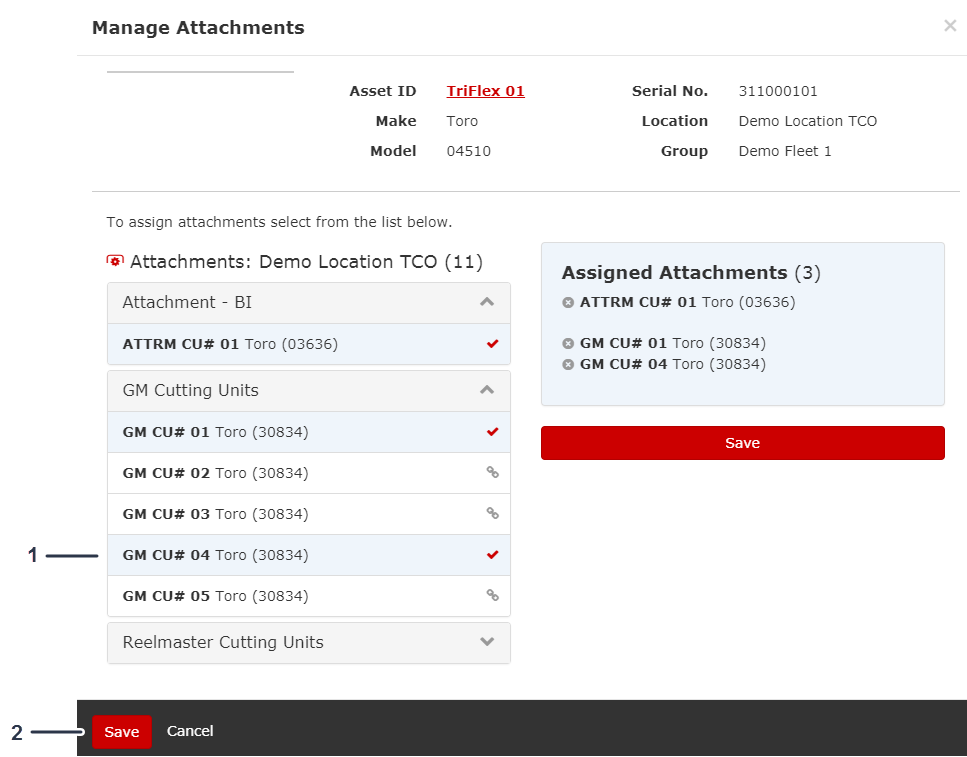Uncheck the ATTRM CU# 01 red checkmark
The image size is (967, 757).
(491, 344)
